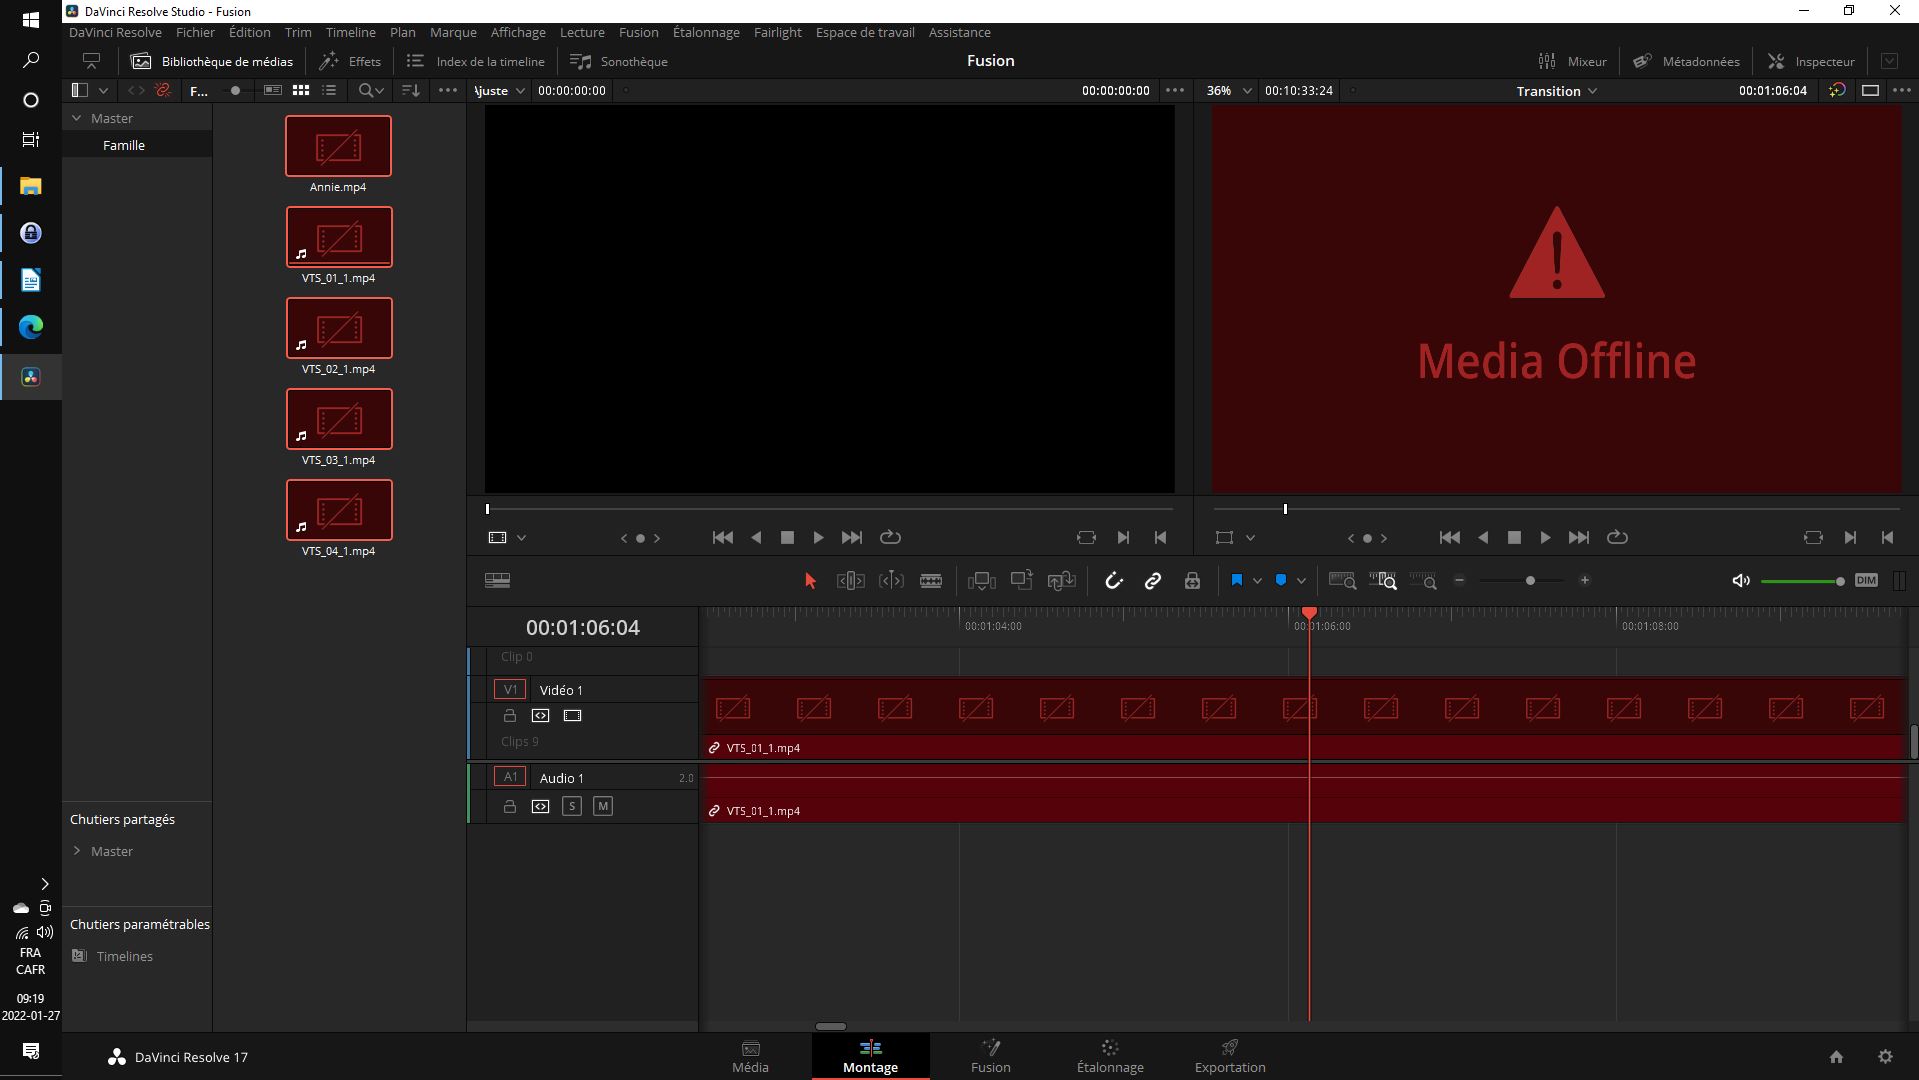Viewport: 1919px width, 1080px height.
Task: Lock the Audio 1 track
Action: click(x=510, y=807)
